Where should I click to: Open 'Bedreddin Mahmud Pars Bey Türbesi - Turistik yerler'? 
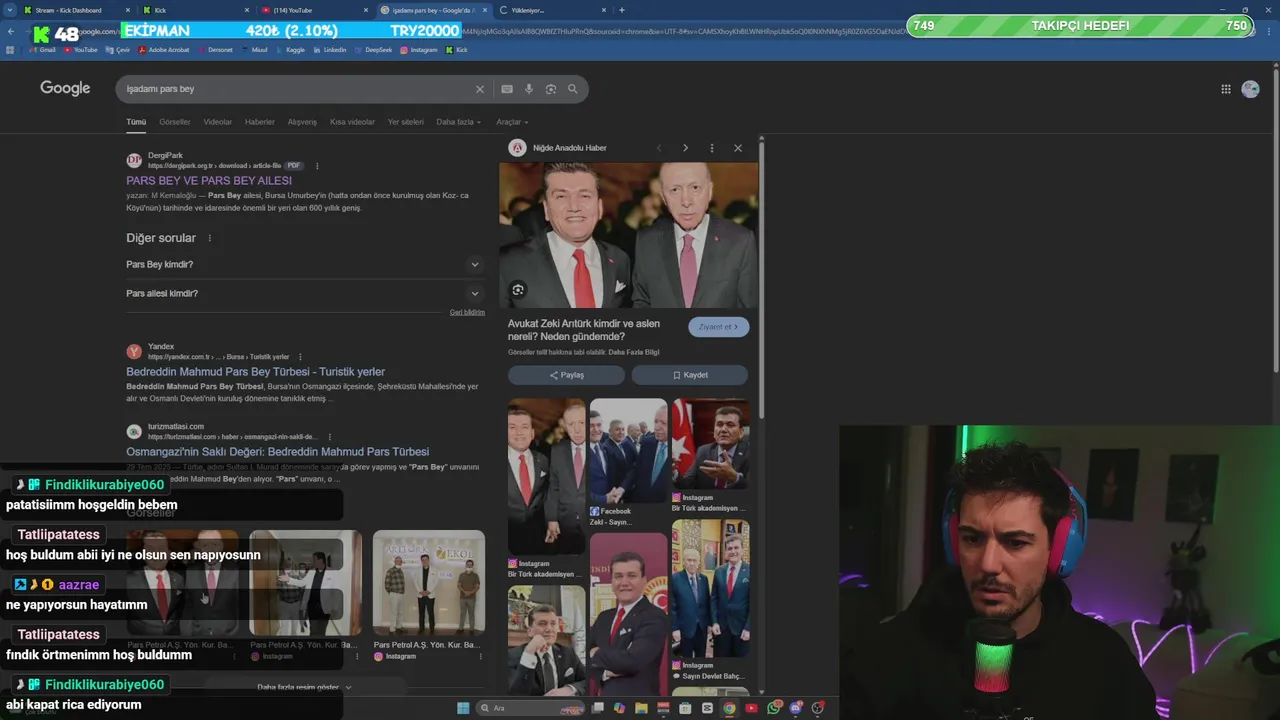pos(255,372)
